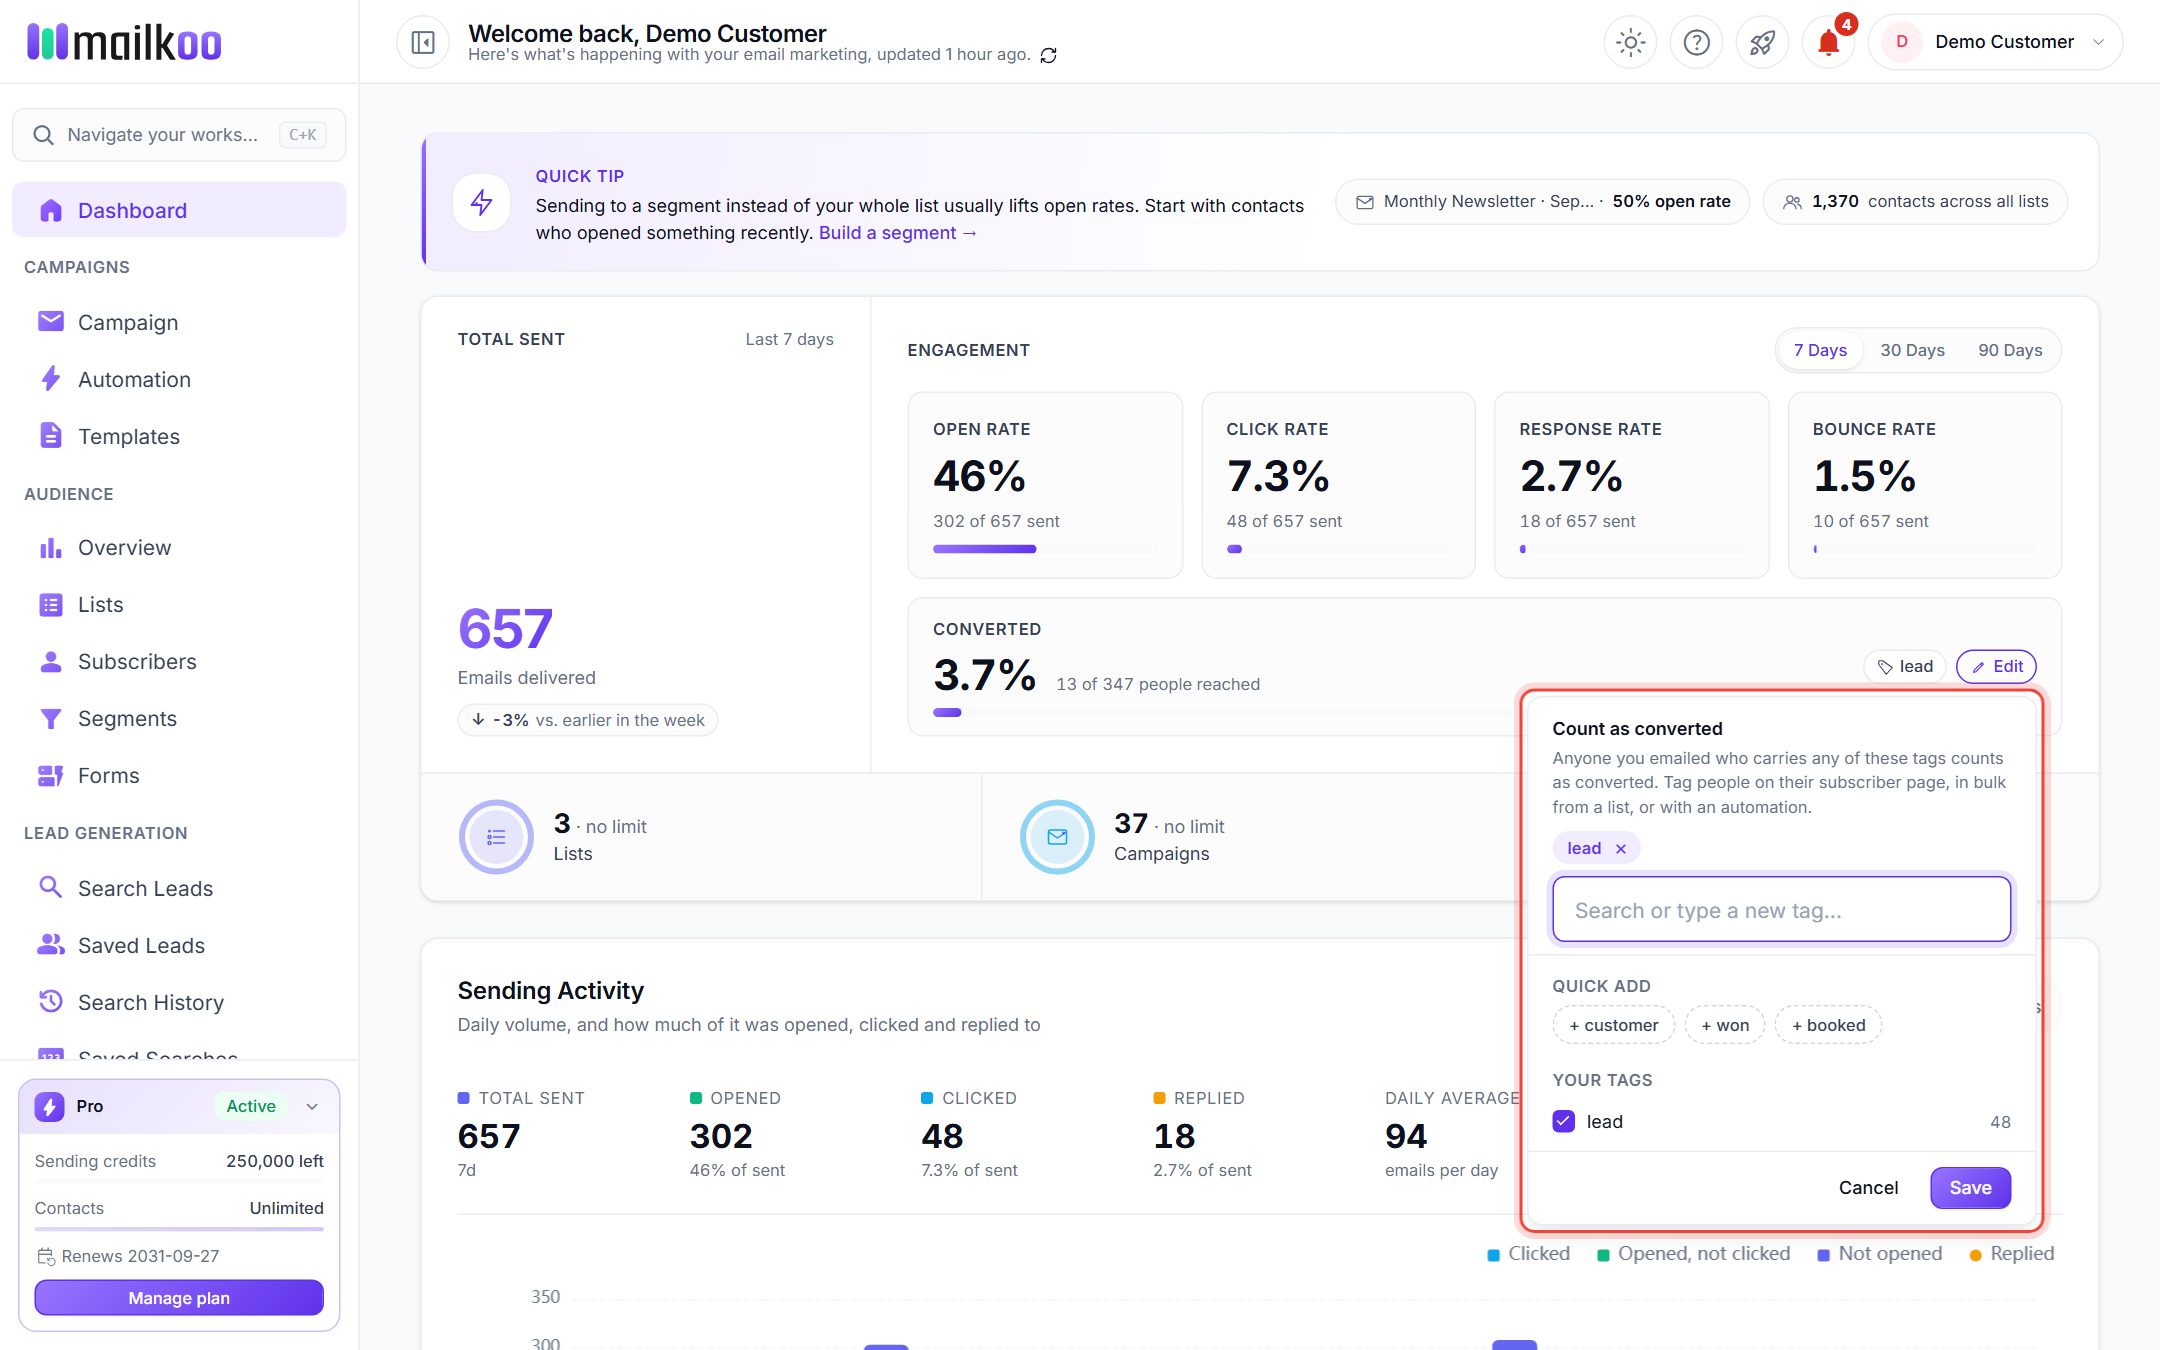This screenshot has width=2160, height=1350.
Task: Edit the converted tags
Action: point(1996,666)
